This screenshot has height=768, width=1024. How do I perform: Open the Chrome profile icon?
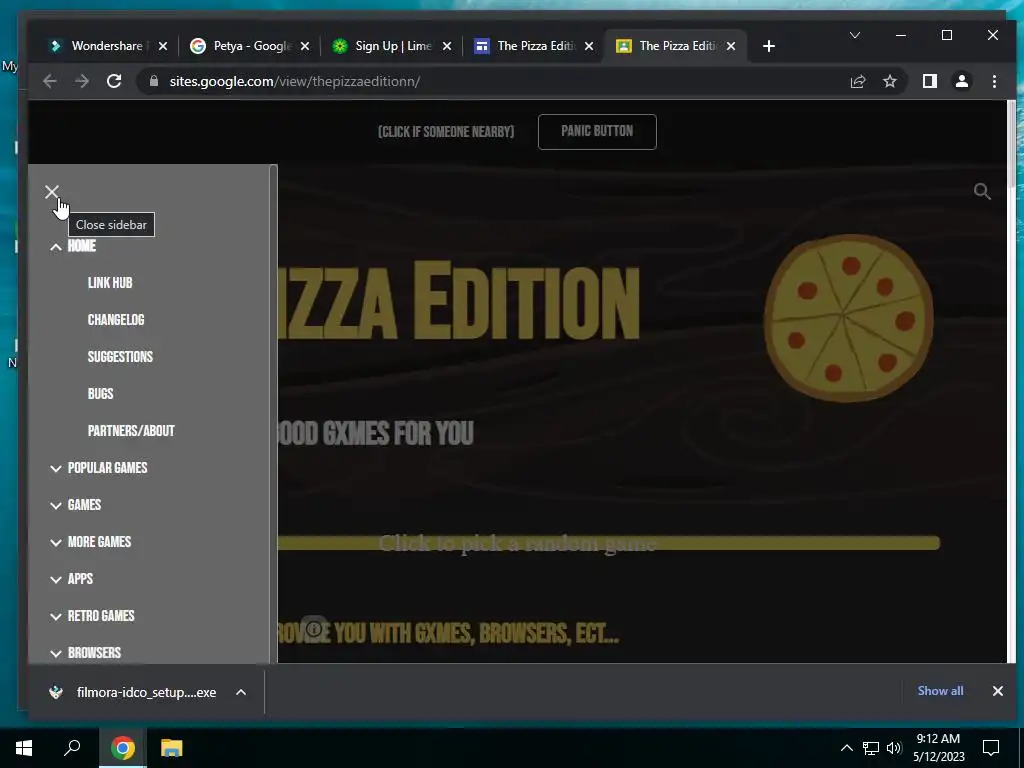961,81
